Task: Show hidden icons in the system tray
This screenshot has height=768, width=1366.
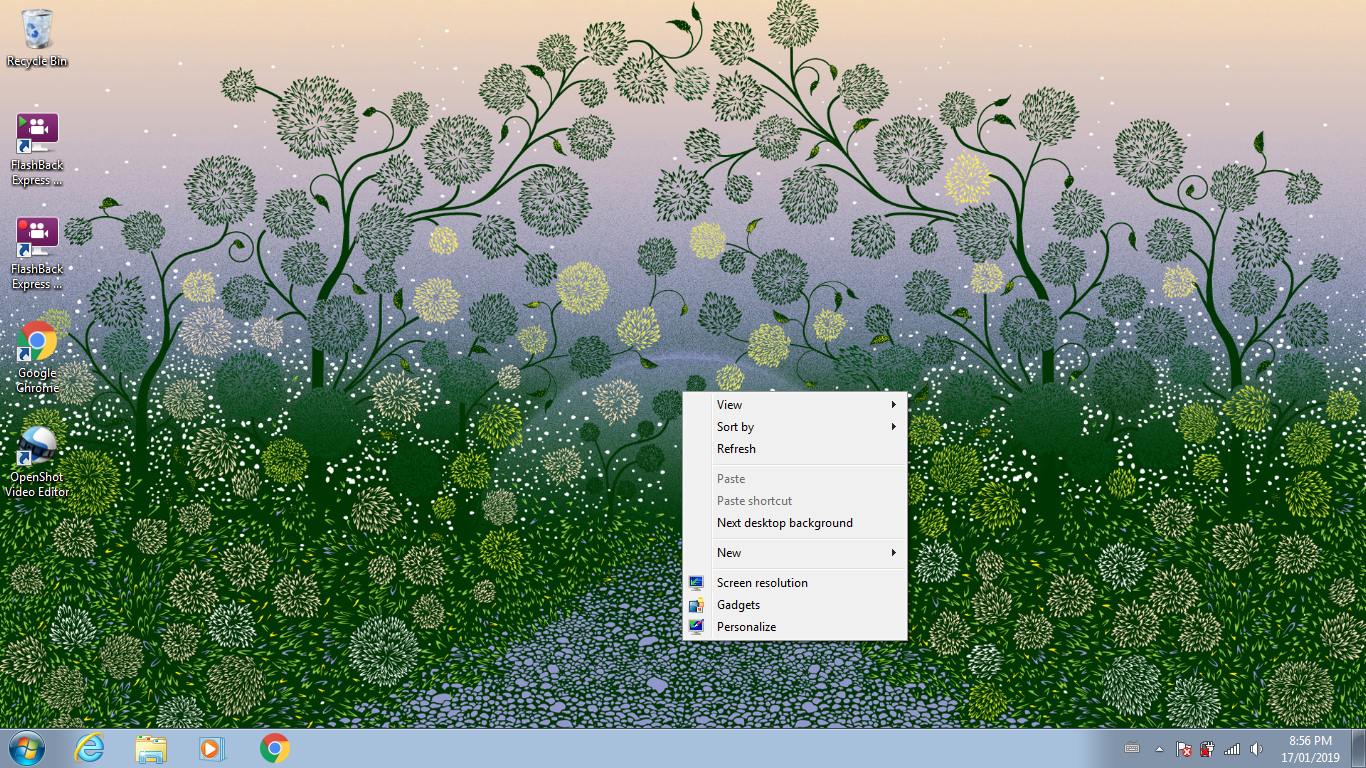Action: point(1159,748)
